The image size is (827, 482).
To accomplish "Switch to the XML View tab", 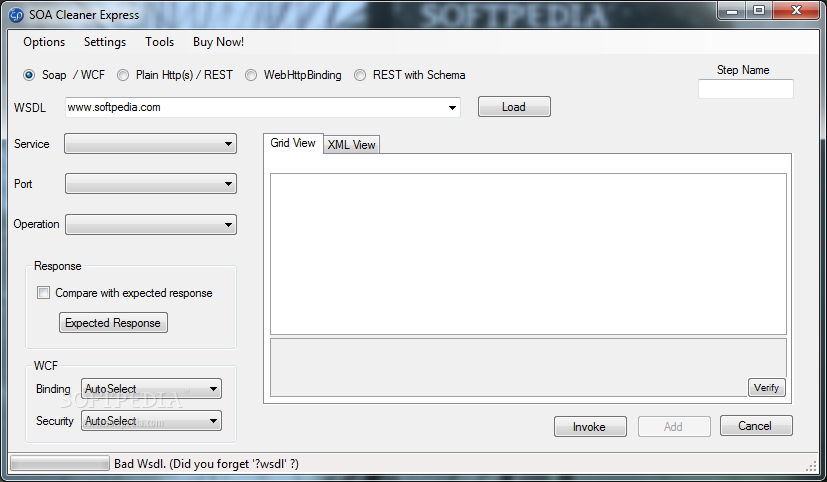I will [x=351, y=144].
